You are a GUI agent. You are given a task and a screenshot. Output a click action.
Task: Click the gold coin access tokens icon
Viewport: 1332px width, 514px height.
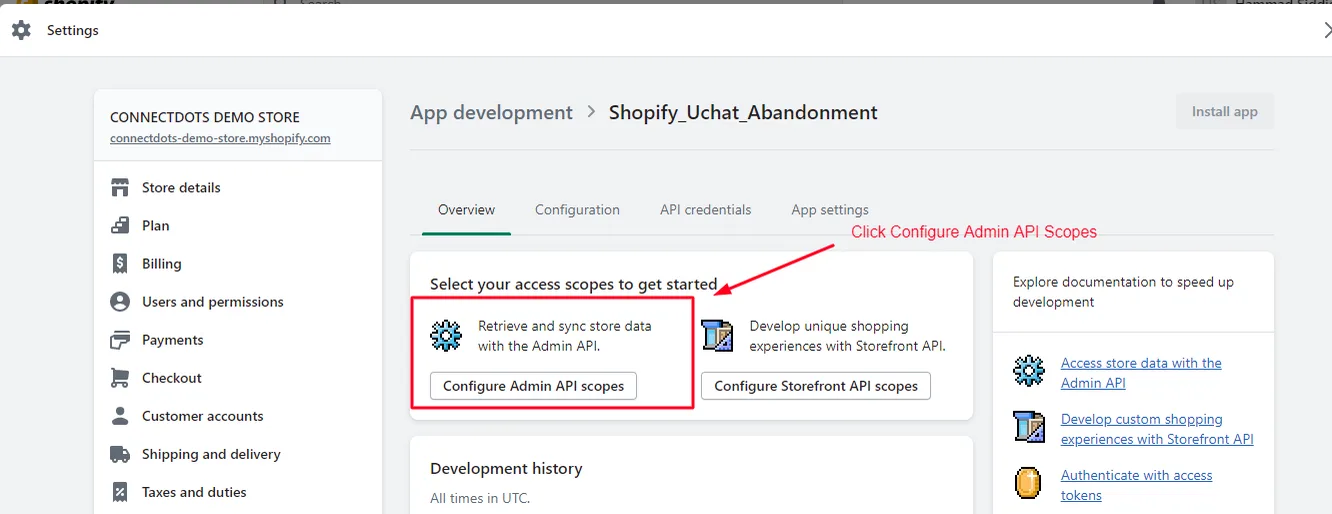1028,483
